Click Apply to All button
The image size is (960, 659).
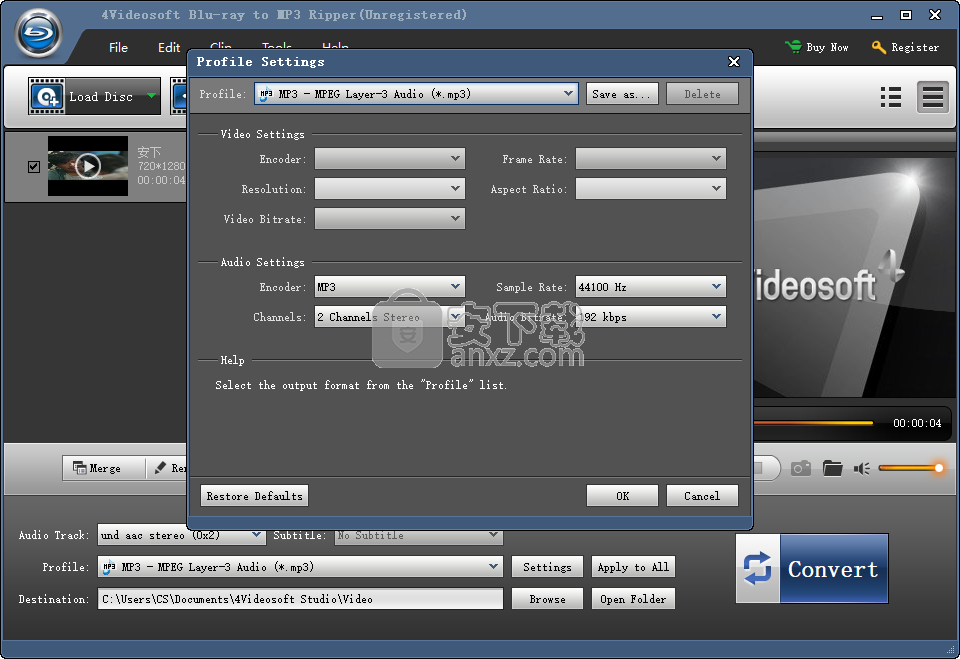point(634,567)
